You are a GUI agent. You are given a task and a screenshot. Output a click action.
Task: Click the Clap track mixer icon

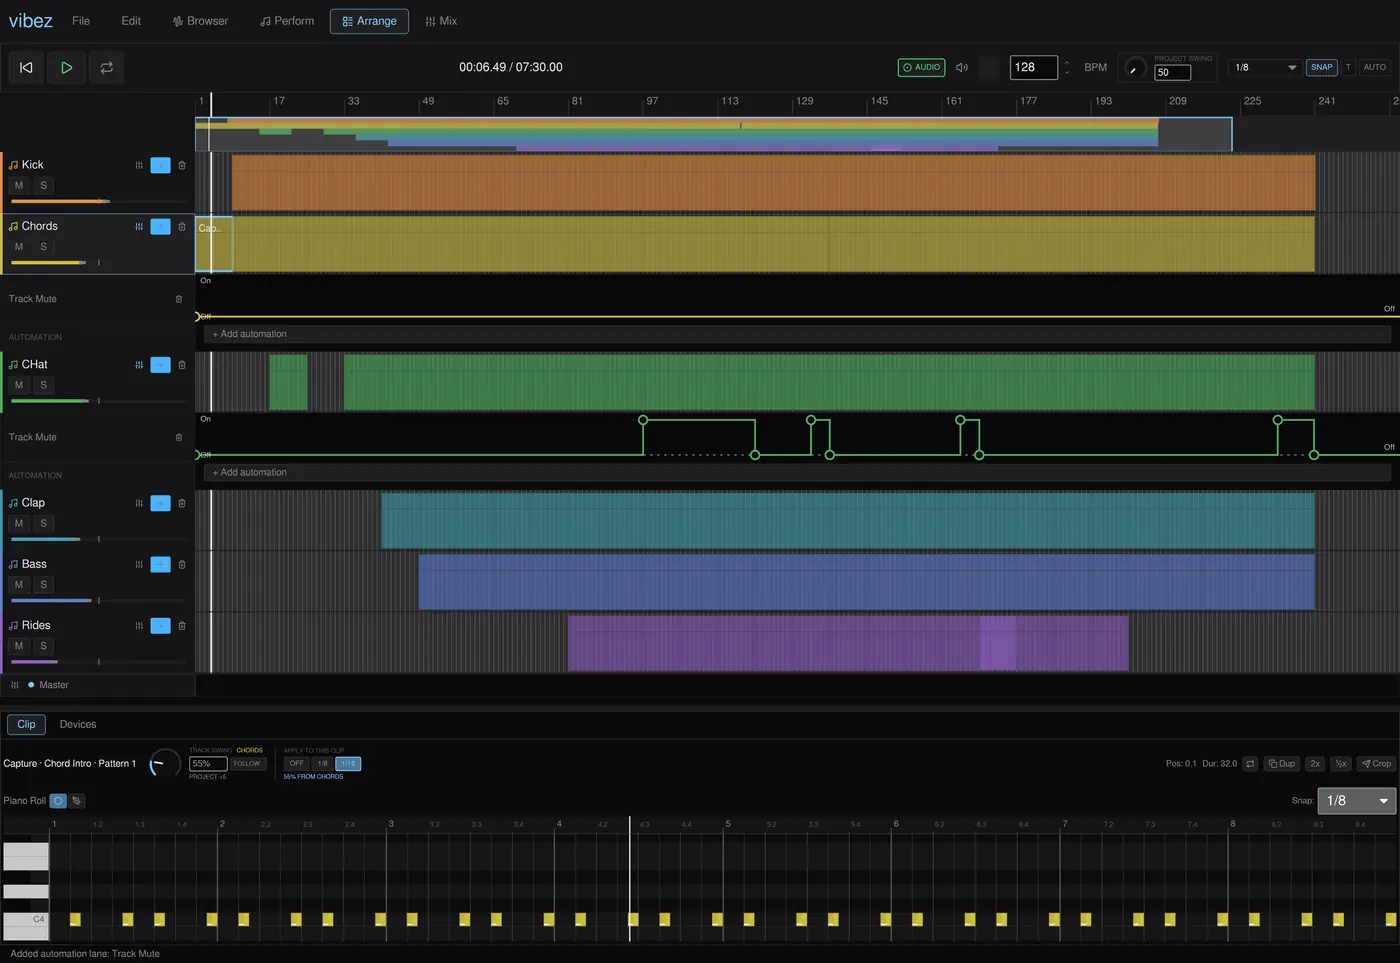139,504
